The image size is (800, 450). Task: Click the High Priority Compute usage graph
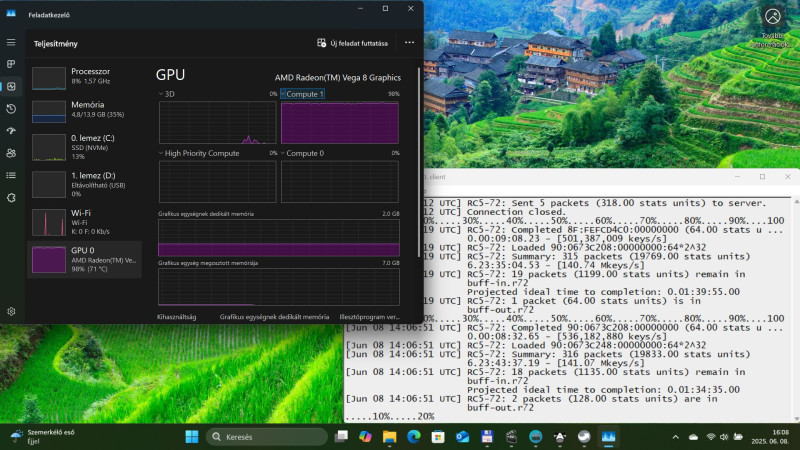click(217, 182)
